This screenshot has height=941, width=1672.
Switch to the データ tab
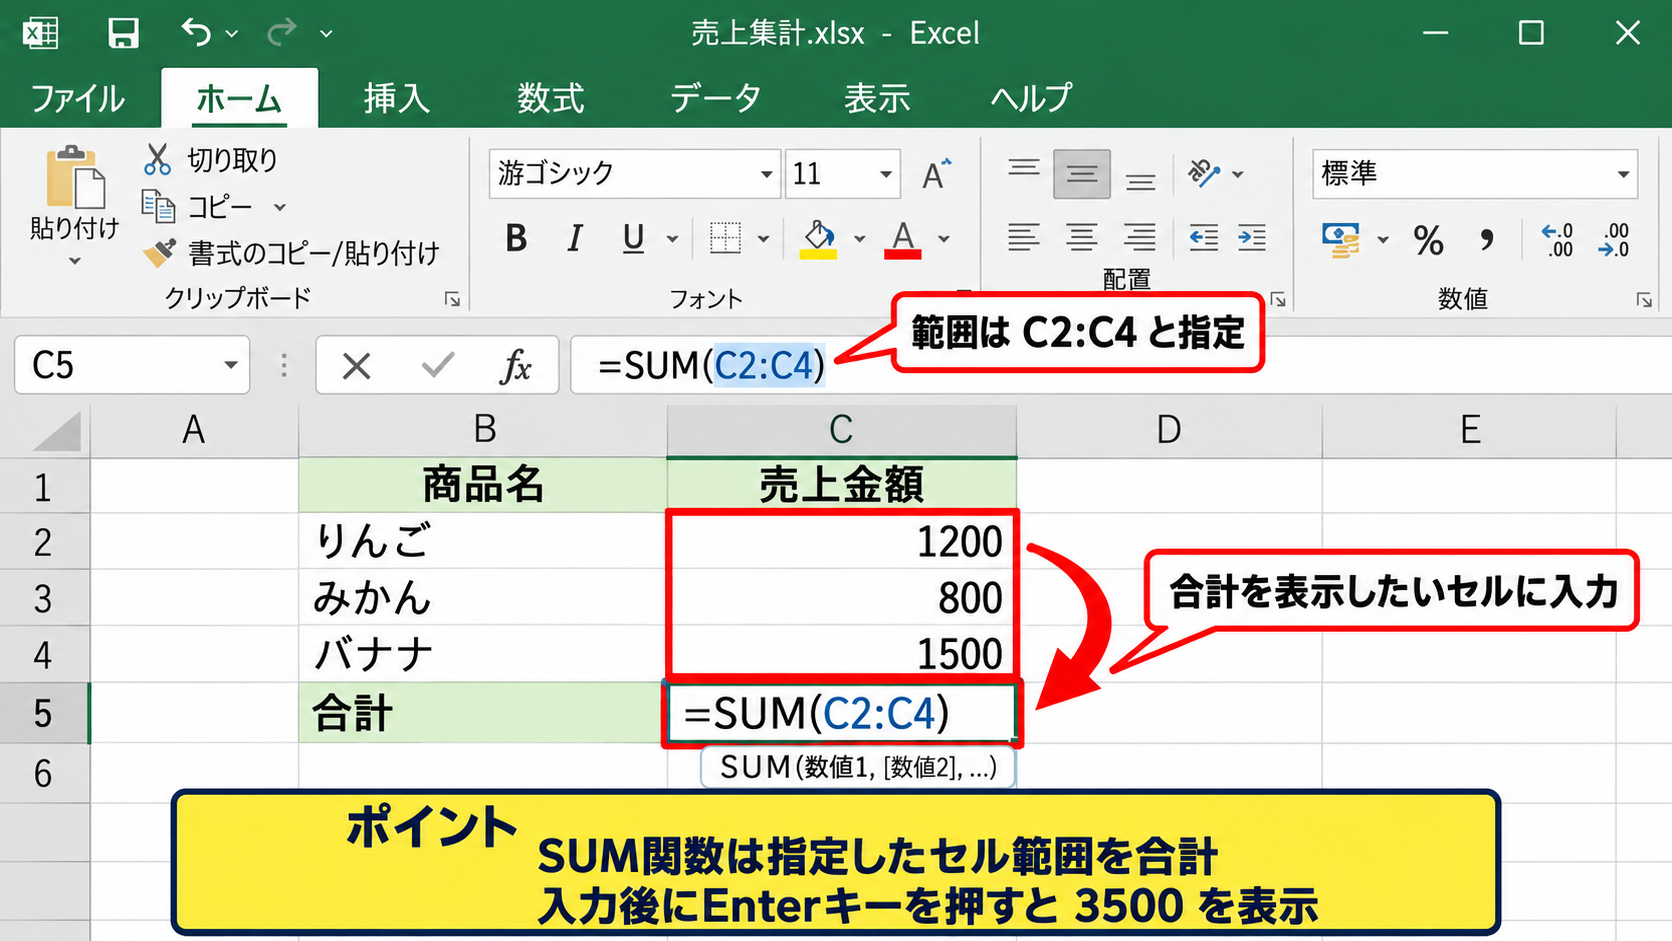(x=716, y=98)
